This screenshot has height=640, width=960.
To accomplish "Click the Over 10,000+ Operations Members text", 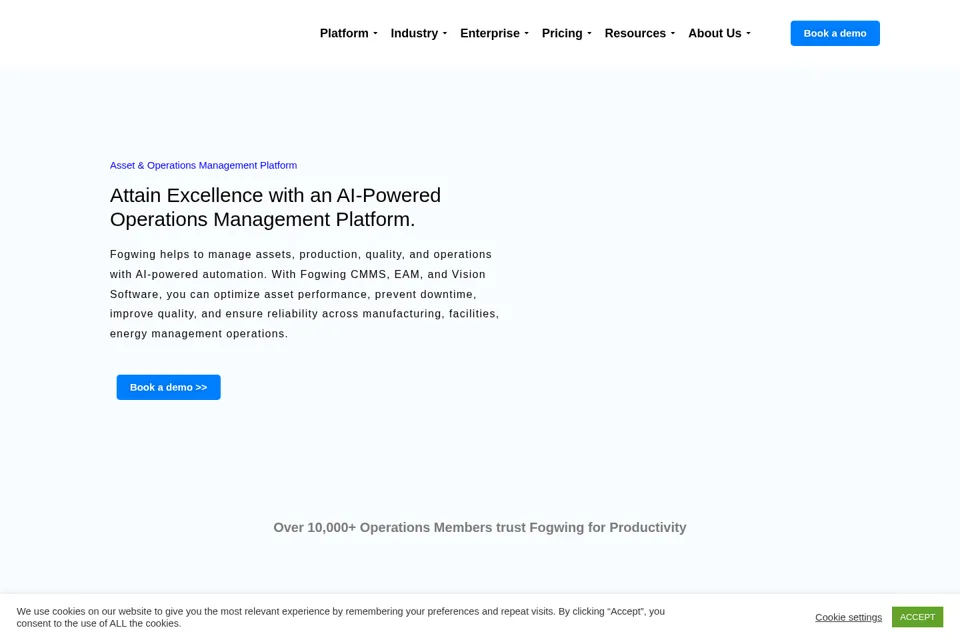I will pyautogui.click(x=479, y=527).
